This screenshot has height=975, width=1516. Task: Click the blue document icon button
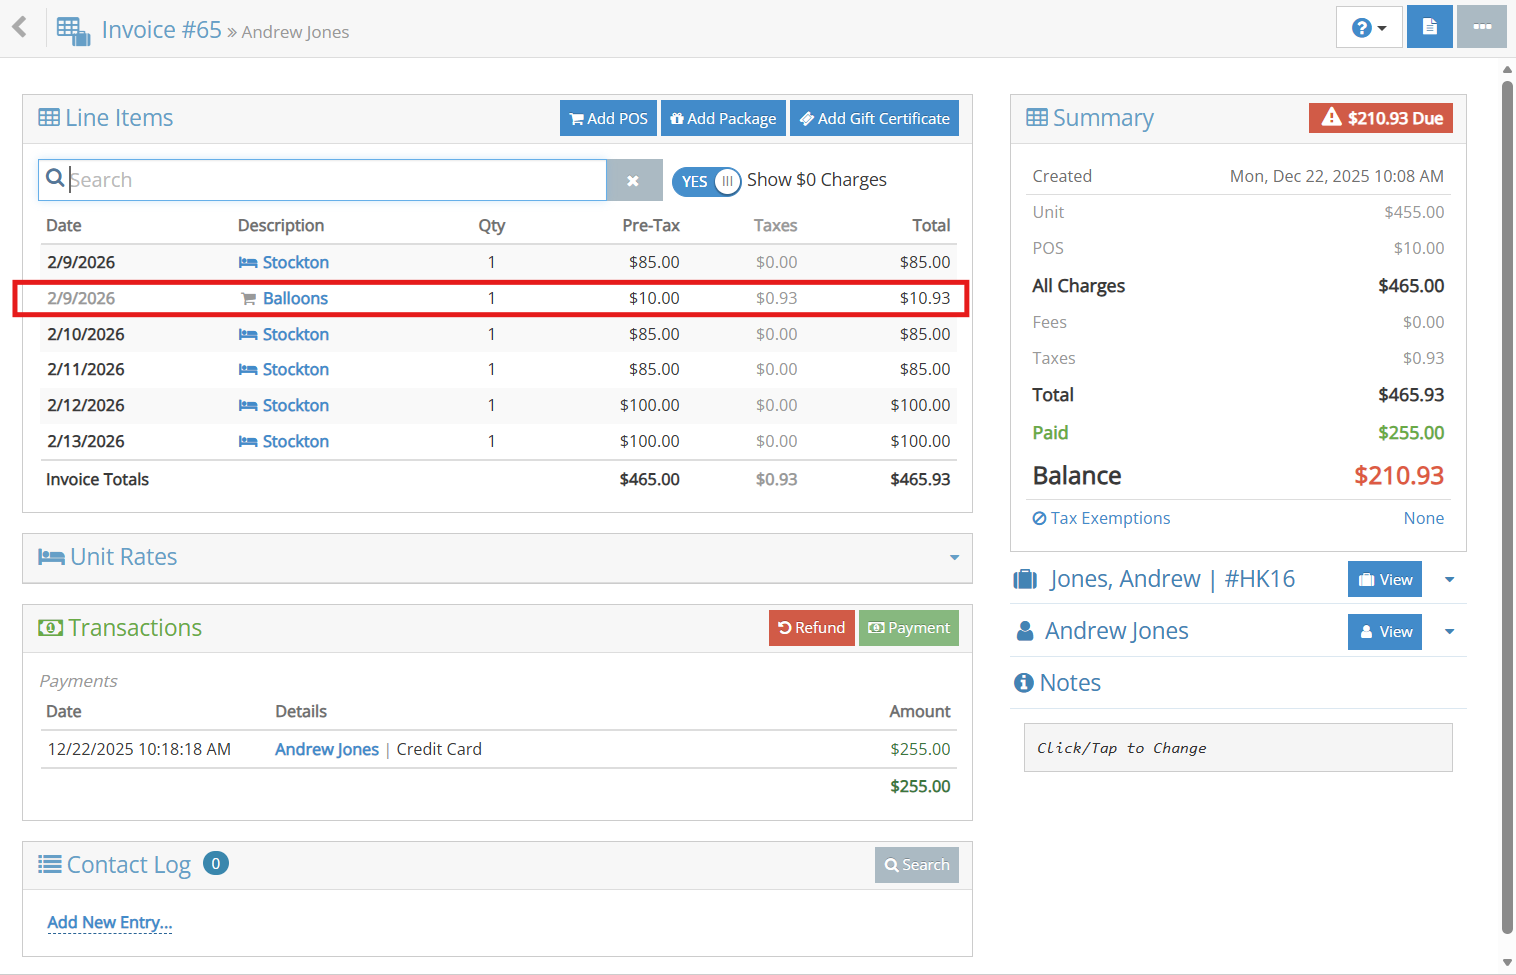click(1429, 28)
